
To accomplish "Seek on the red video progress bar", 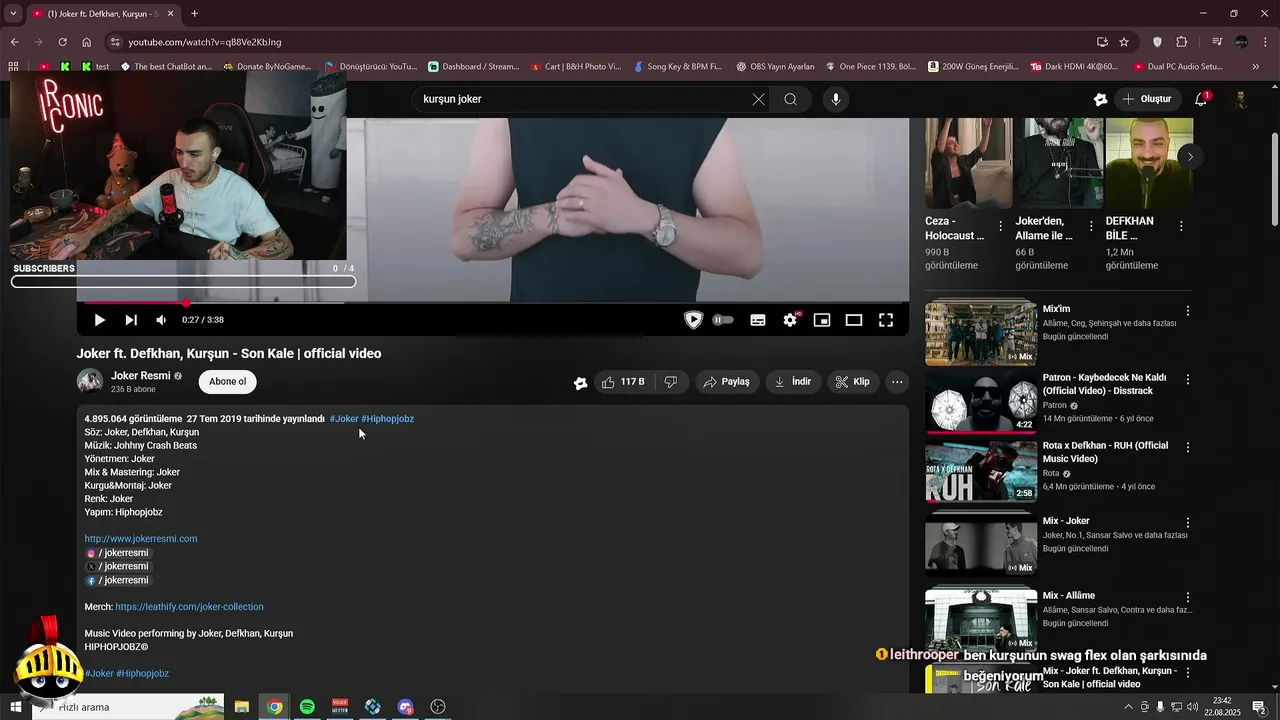I will tap(493, 302).
